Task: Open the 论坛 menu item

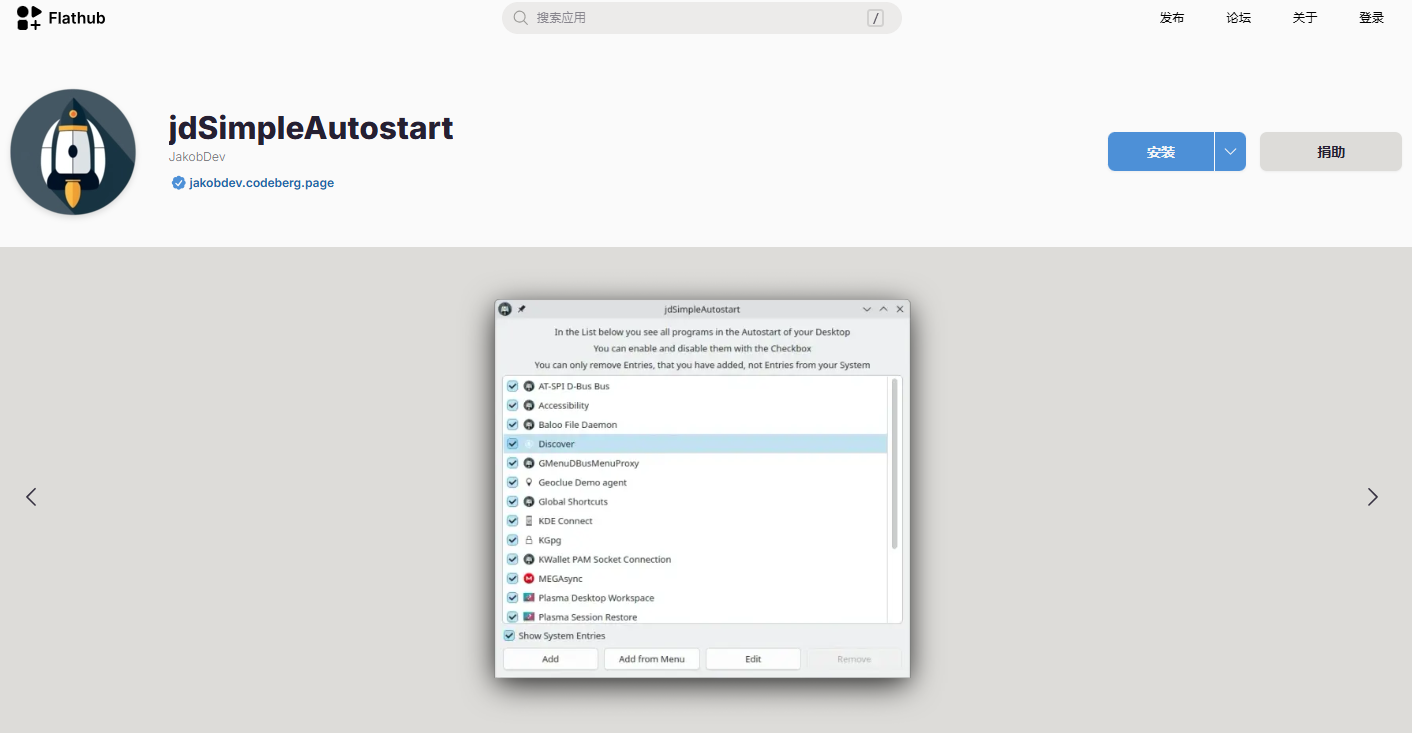Action: [1239, 18]
